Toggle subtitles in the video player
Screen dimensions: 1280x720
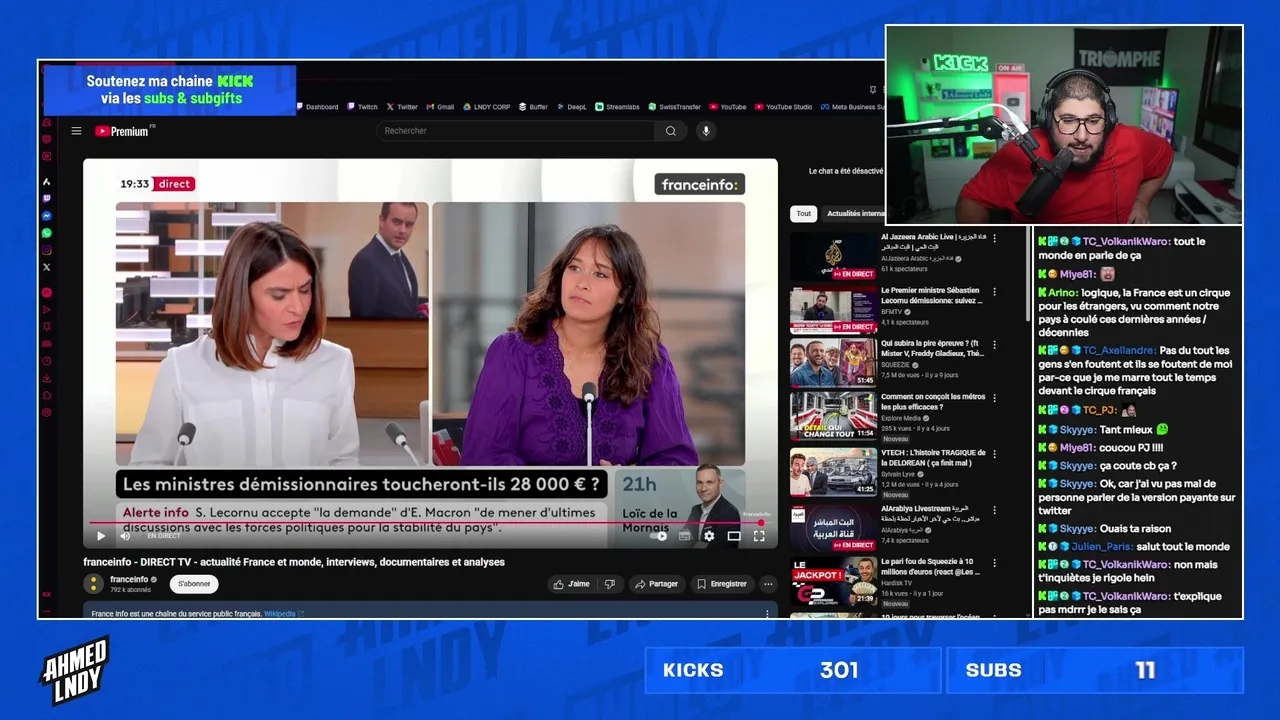pos(684,536)
